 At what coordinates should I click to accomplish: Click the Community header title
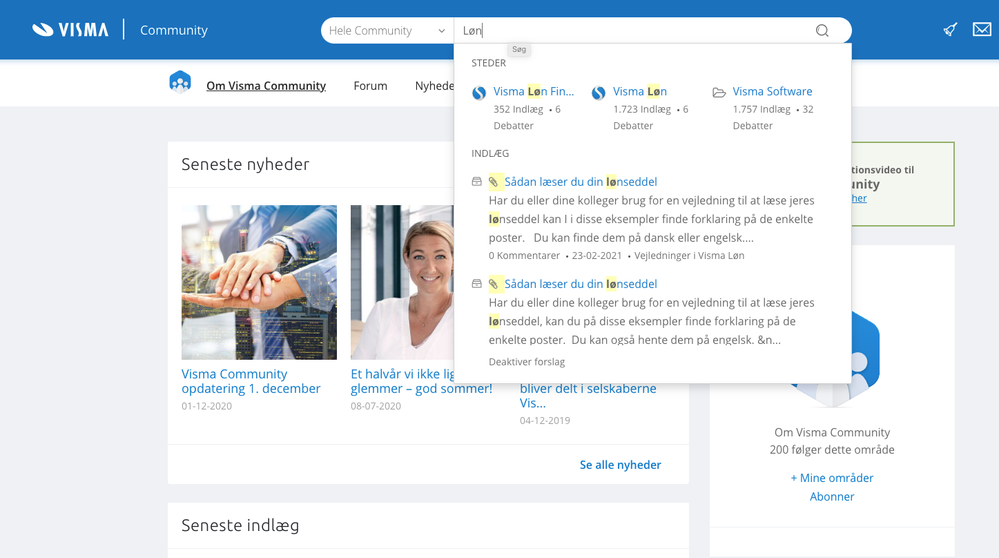174,30
